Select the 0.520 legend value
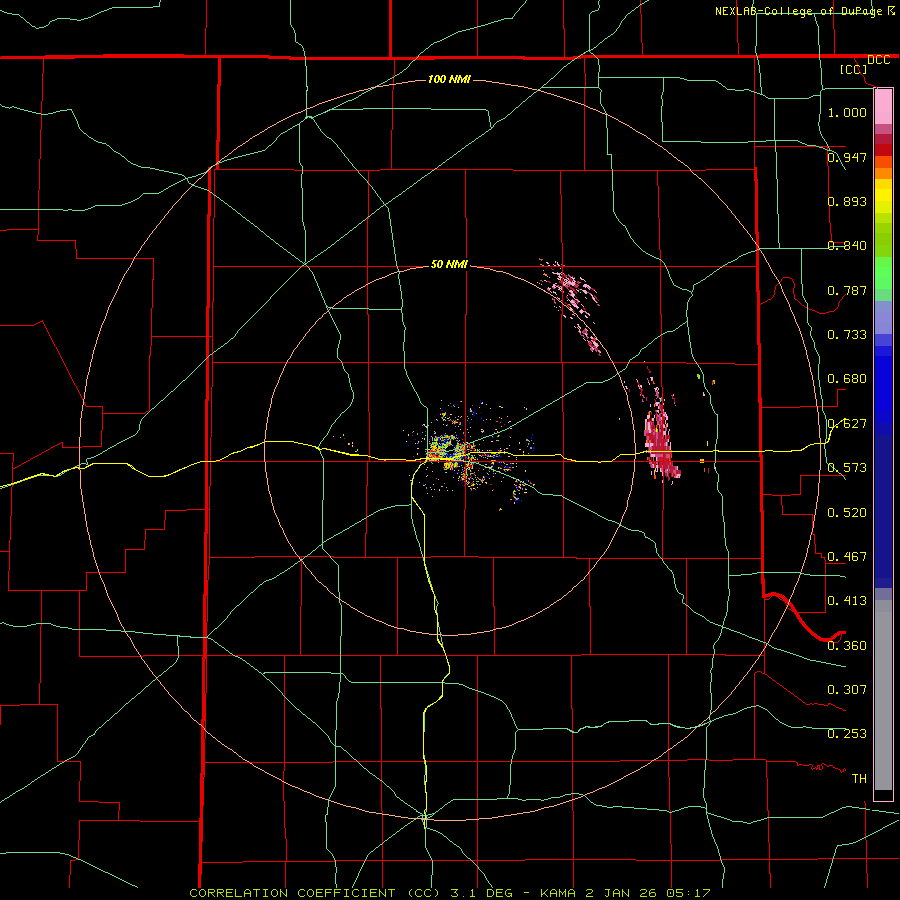The height and width of the screenshot is (900, 900). click(x=847, y=513)
